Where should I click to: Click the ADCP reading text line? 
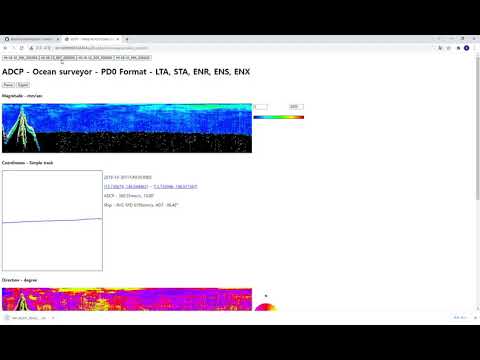click(129, 196)
